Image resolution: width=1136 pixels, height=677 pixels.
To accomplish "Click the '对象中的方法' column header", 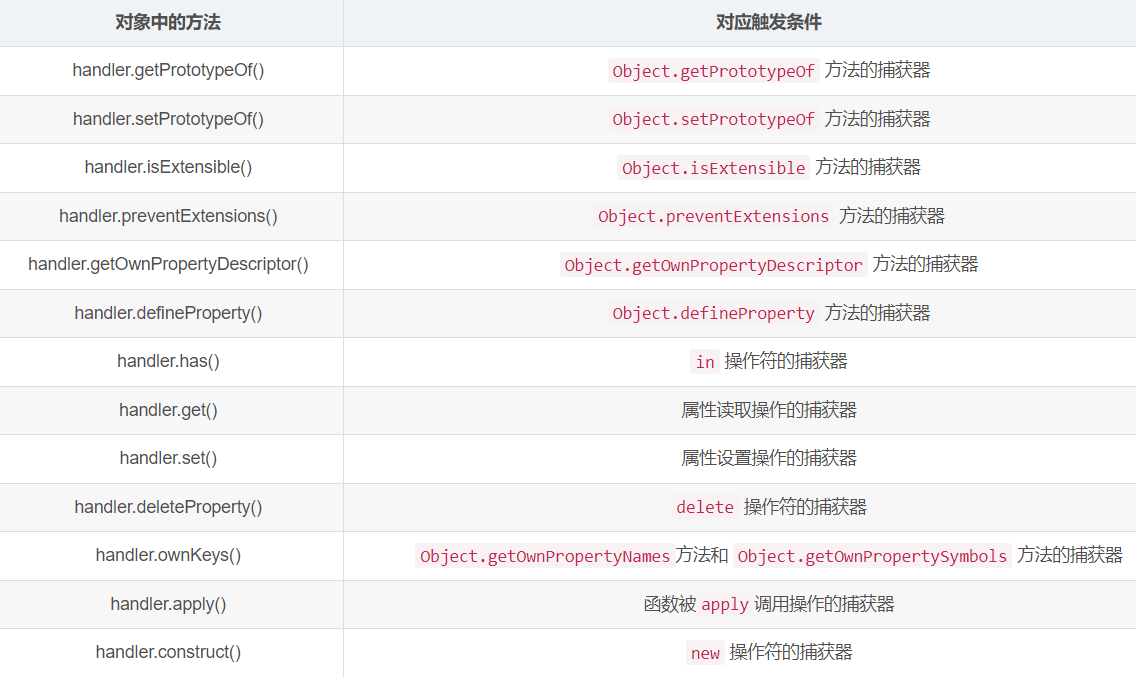I will pyautogui.click(x=168, y=22).
